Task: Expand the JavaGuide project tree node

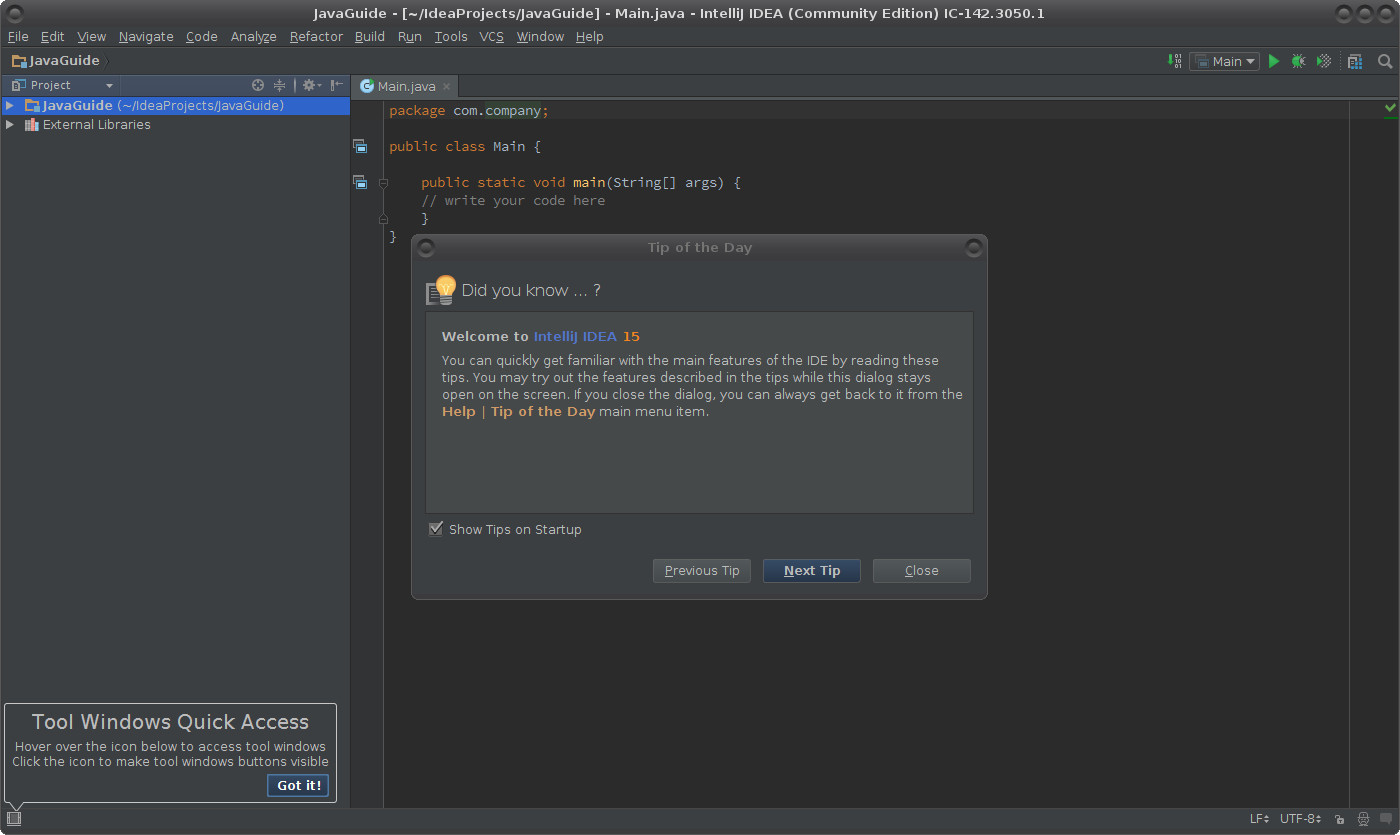Action: [10, 105]
